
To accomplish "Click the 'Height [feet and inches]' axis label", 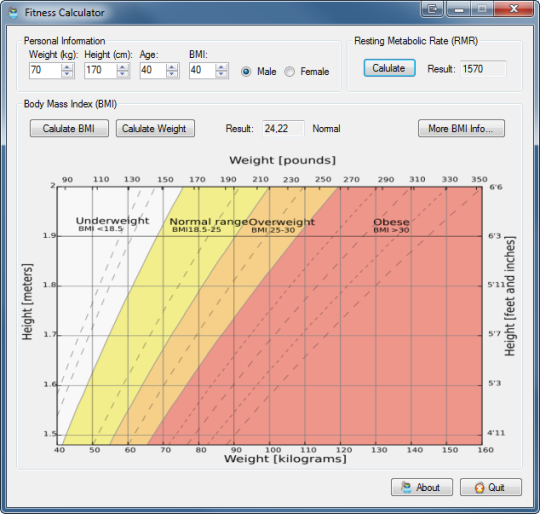I will tap(510, 296).
